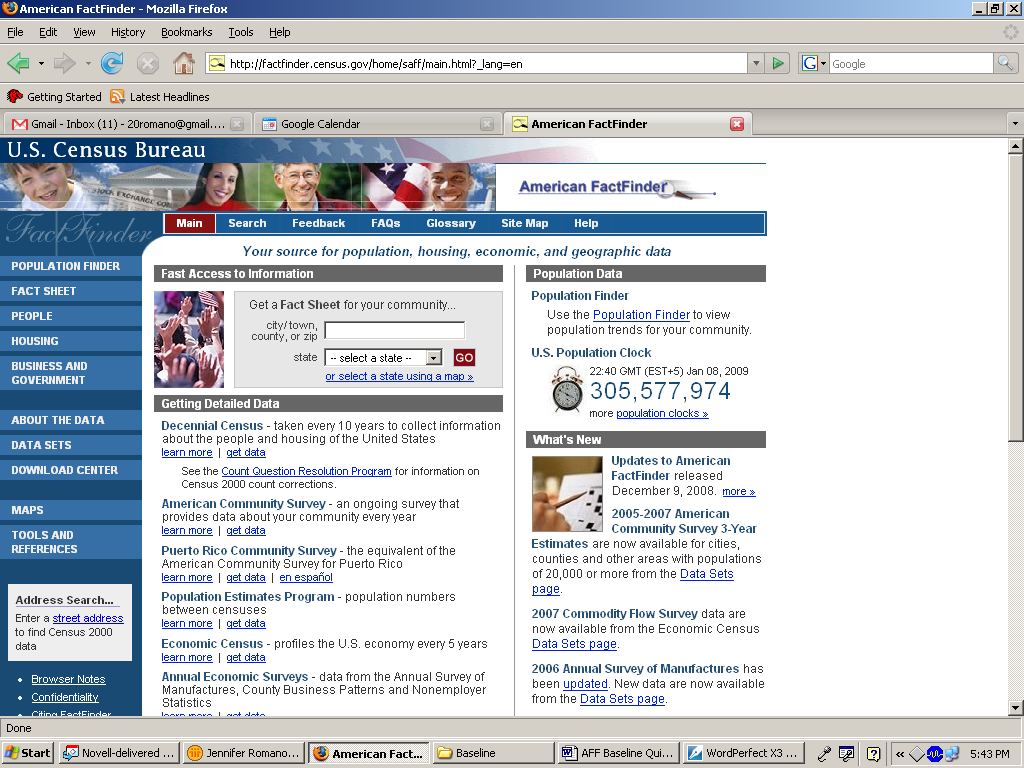Image resolution: width=1024 pixels, height=768 pixels.
Task: Open the Count Question Resolution Program link
Action: [x=306, y=472]
